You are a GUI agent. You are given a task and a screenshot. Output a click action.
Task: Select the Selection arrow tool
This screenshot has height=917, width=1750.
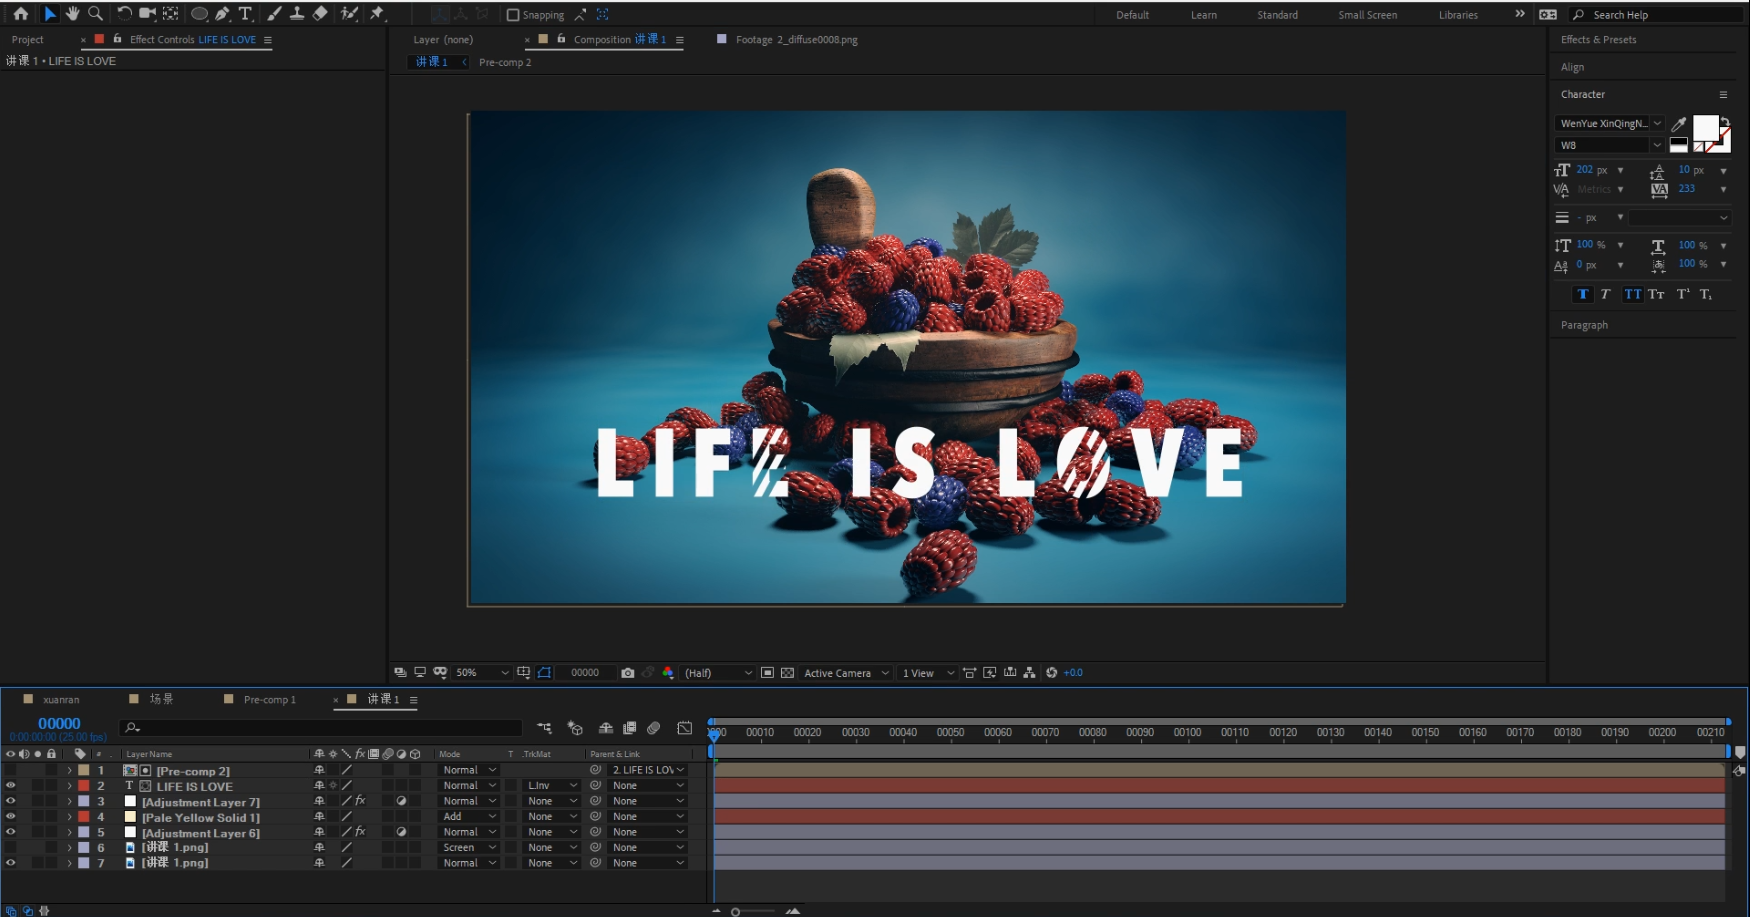pos(50,14)
